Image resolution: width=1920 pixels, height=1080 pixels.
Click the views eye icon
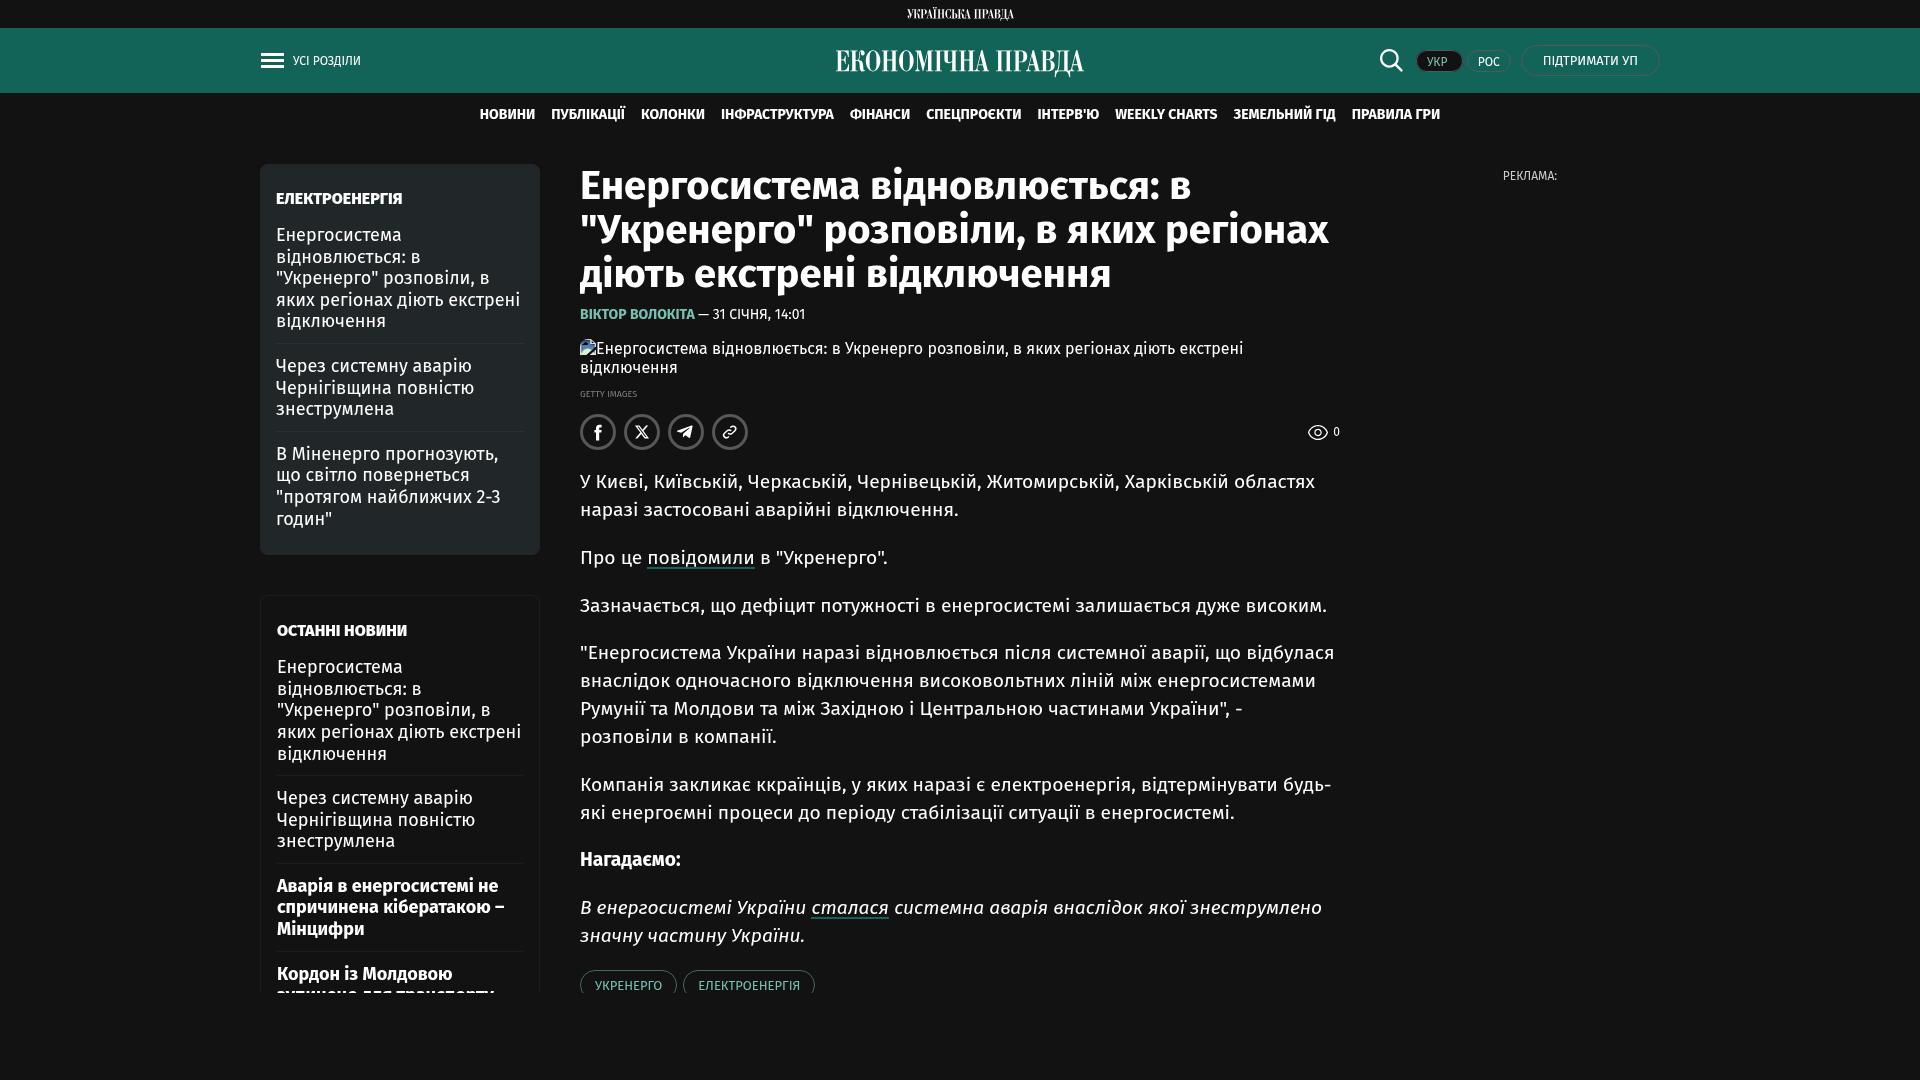click(x=1318, y=433)
